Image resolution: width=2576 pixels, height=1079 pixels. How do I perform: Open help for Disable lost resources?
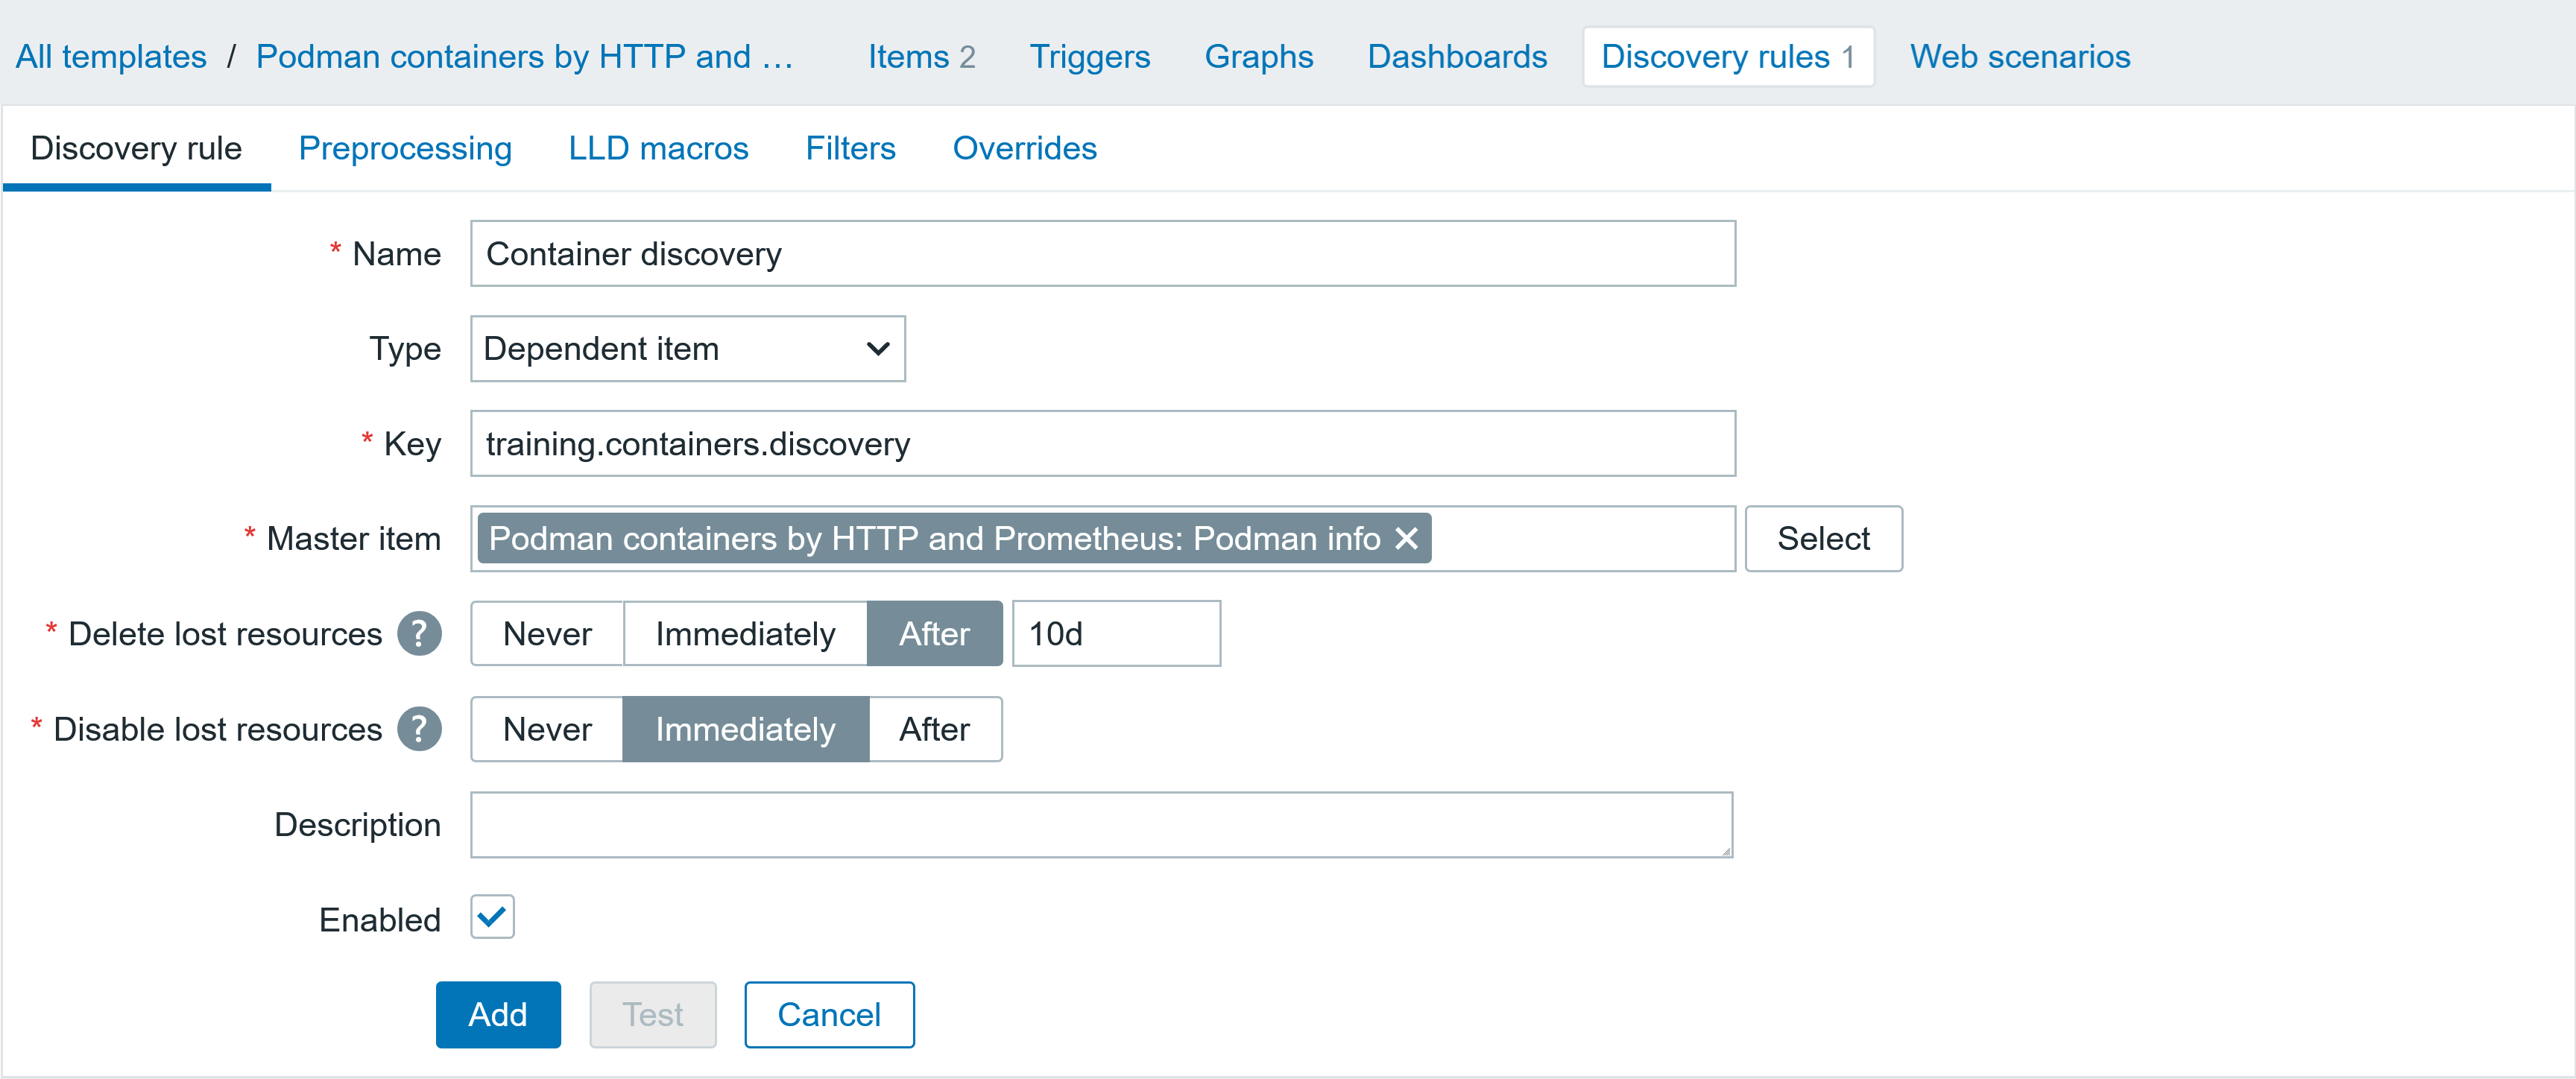click(419, 729)
